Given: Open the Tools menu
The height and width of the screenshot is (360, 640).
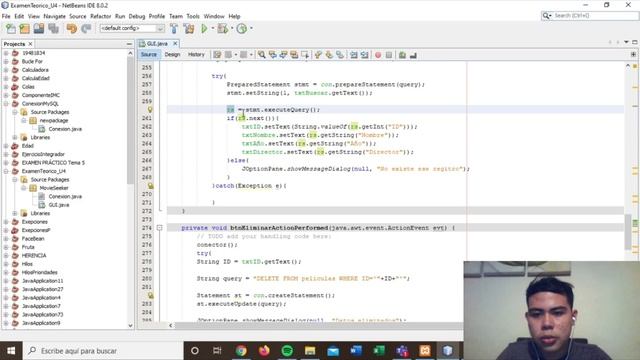Looking at the screenshot, I should (x=193, y=16).
